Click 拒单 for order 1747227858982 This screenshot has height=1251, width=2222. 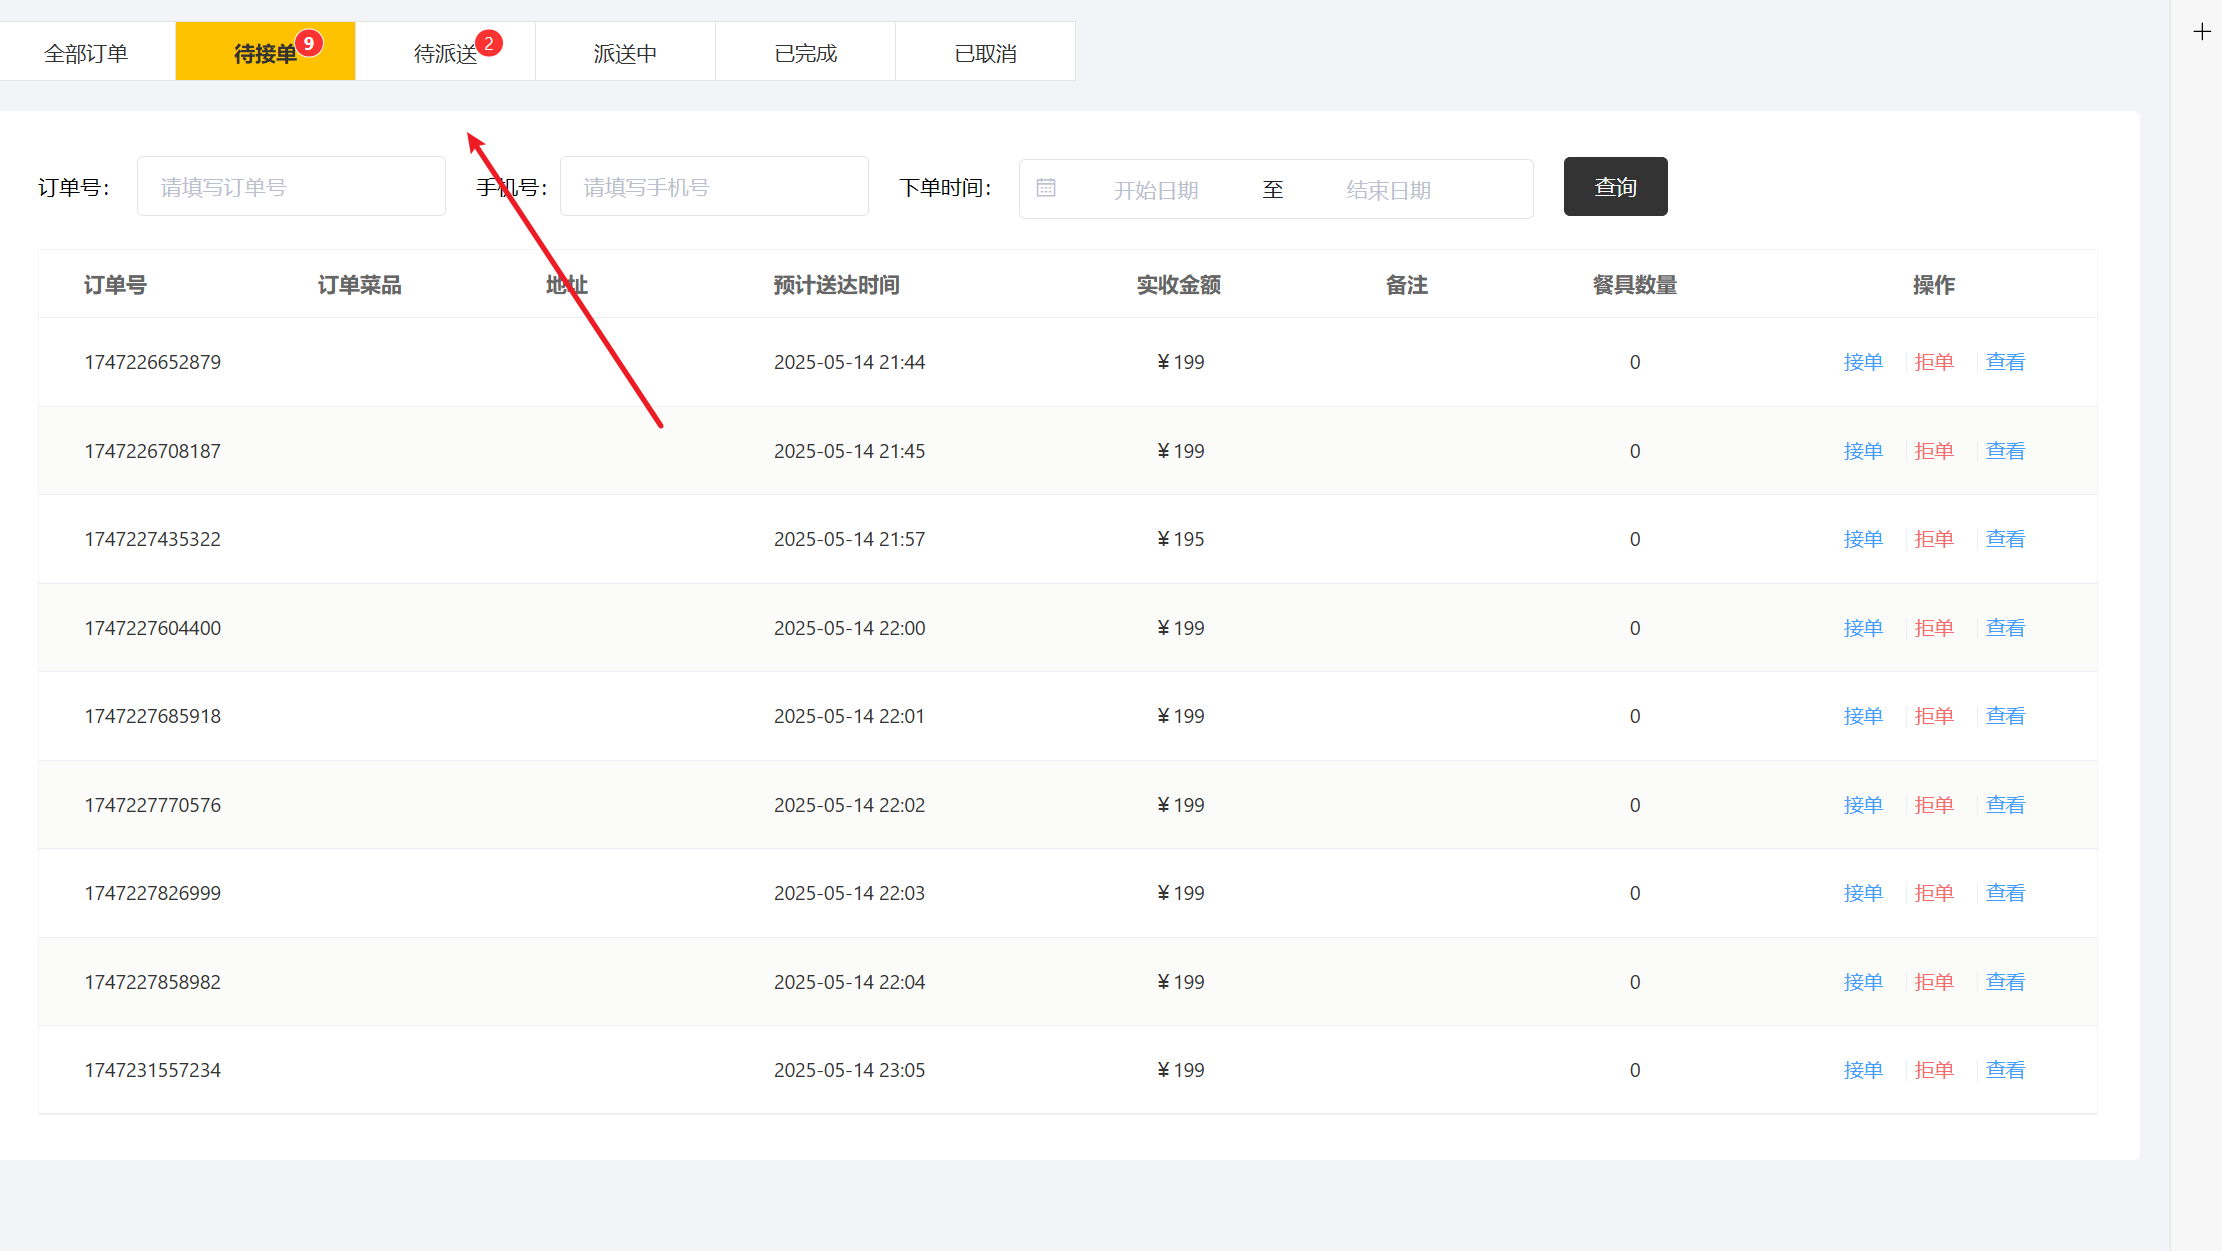coord(1934,982)
